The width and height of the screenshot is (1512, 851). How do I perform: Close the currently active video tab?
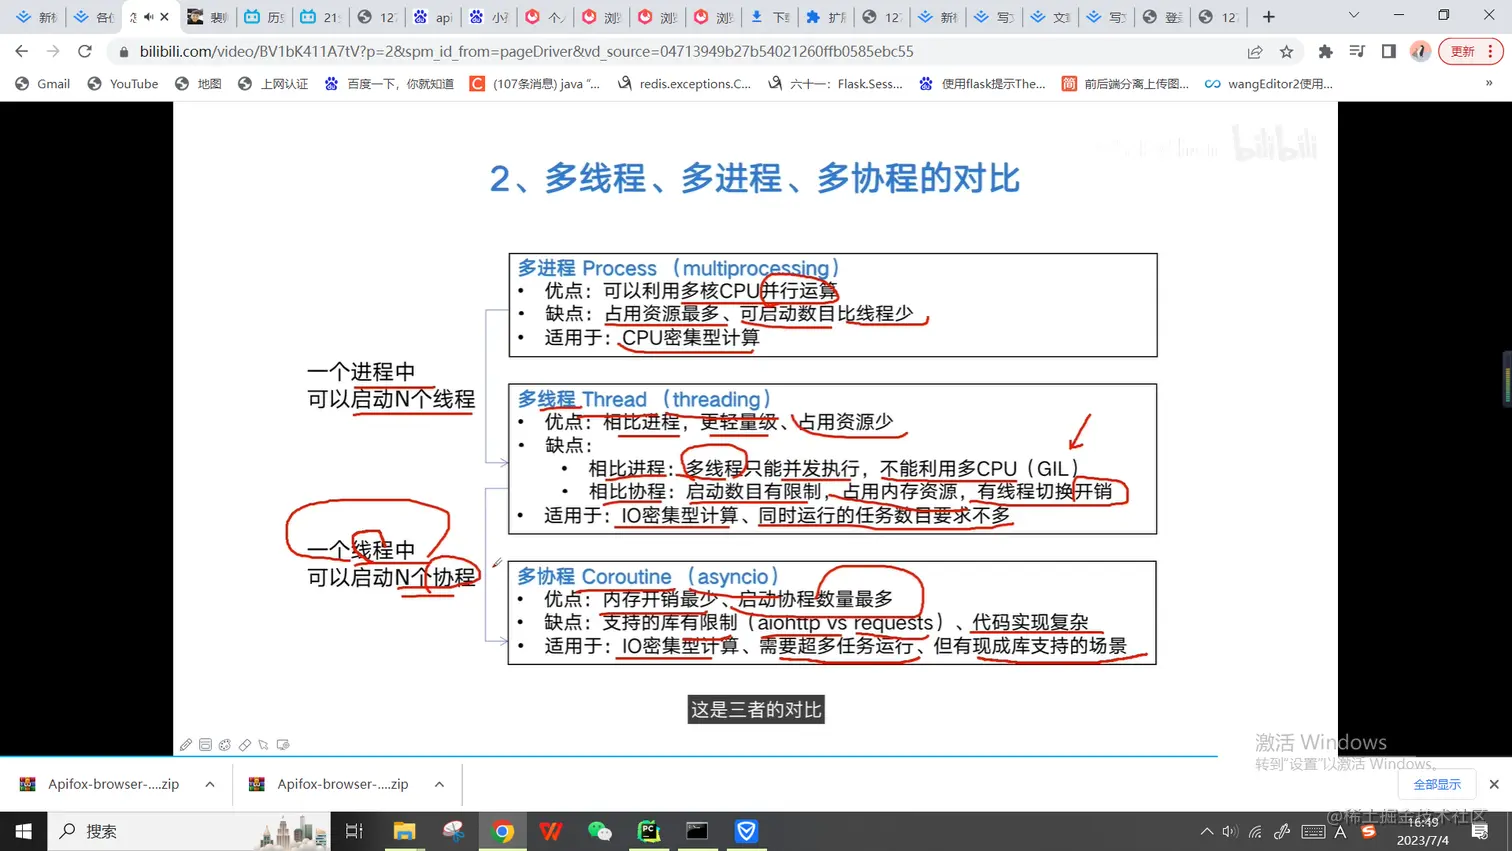pos(165,17)
